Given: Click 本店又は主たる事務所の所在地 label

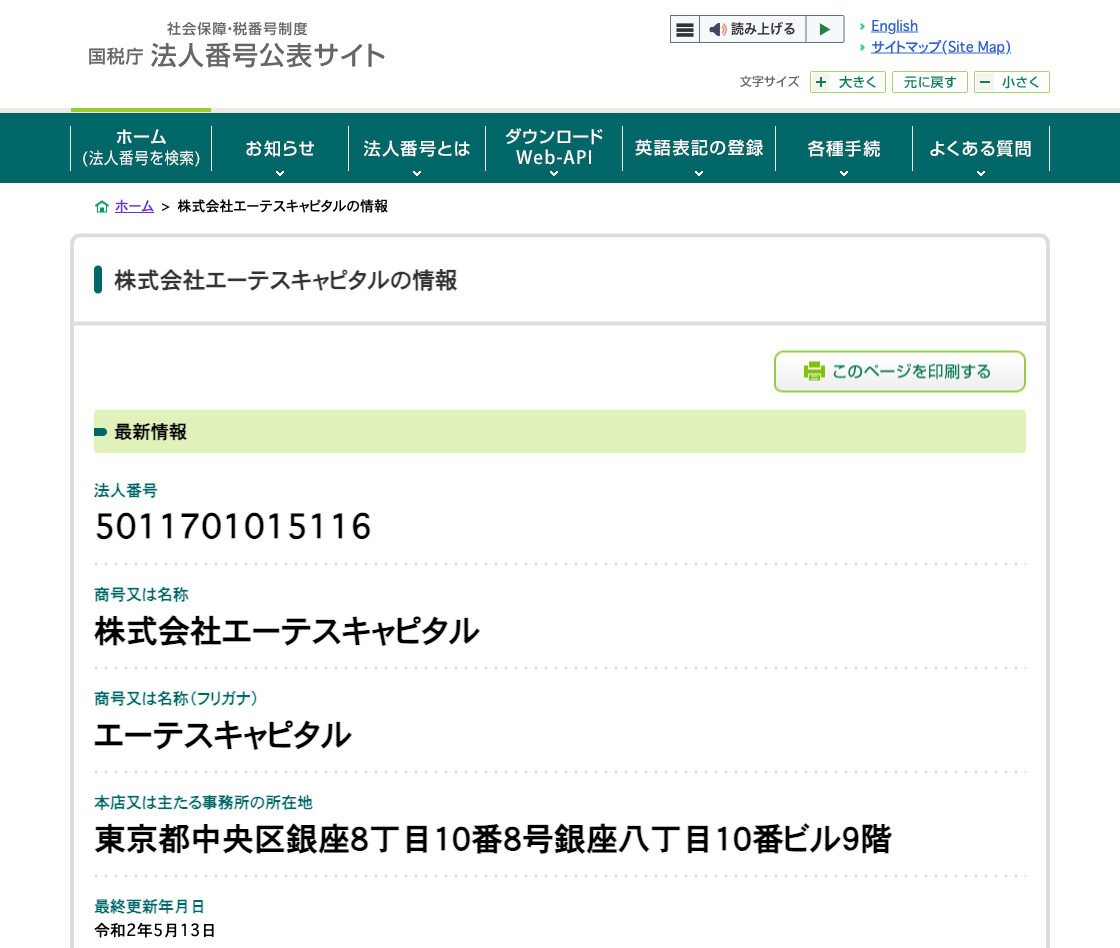Looking at the screenshot, I should tap(204, 802).
